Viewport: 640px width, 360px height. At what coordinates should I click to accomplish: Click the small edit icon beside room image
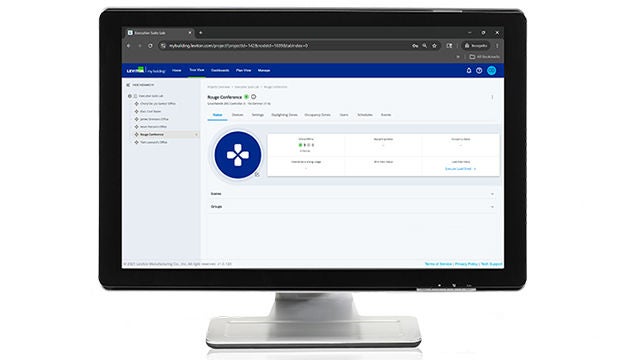tap(257, 174)
